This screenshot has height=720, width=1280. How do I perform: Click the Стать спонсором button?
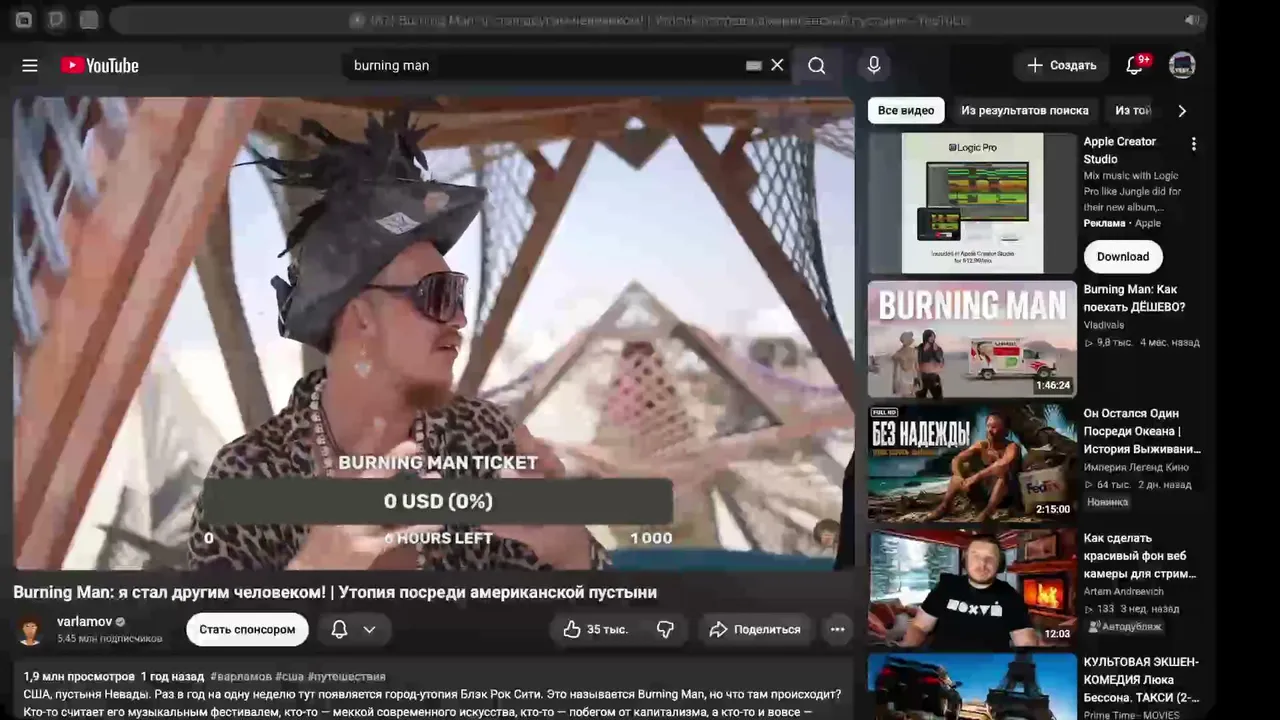click(x=247, y=629)
